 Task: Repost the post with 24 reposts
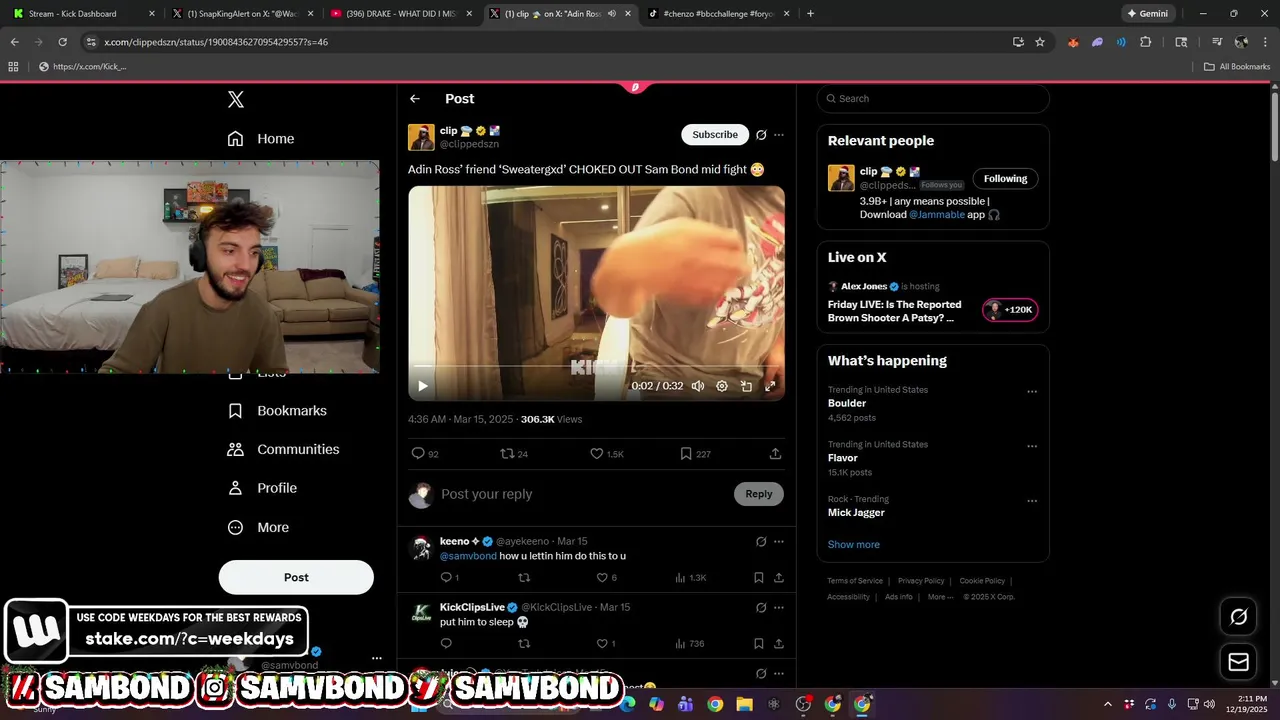point(514,454)
